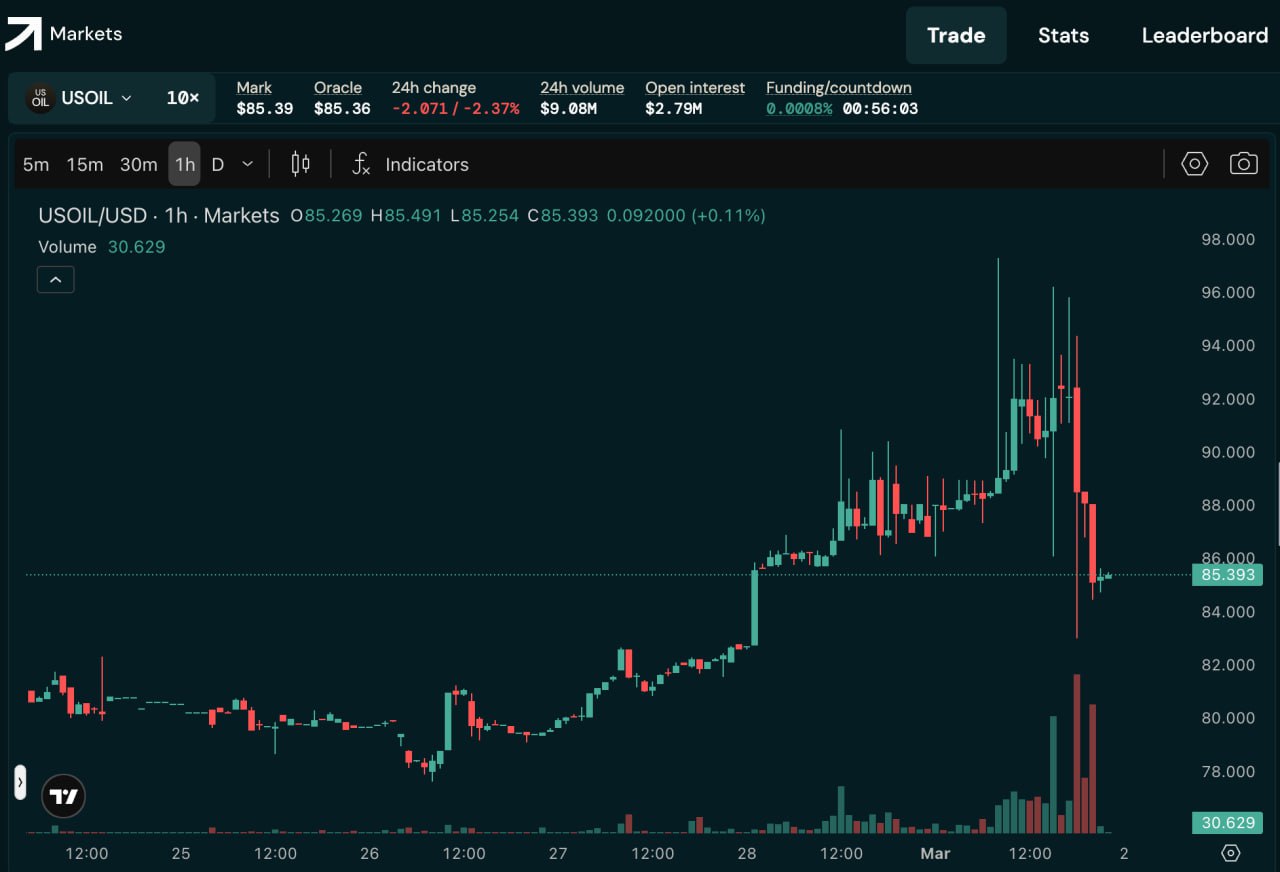Click the Oracle price label

tap(338, 87)
